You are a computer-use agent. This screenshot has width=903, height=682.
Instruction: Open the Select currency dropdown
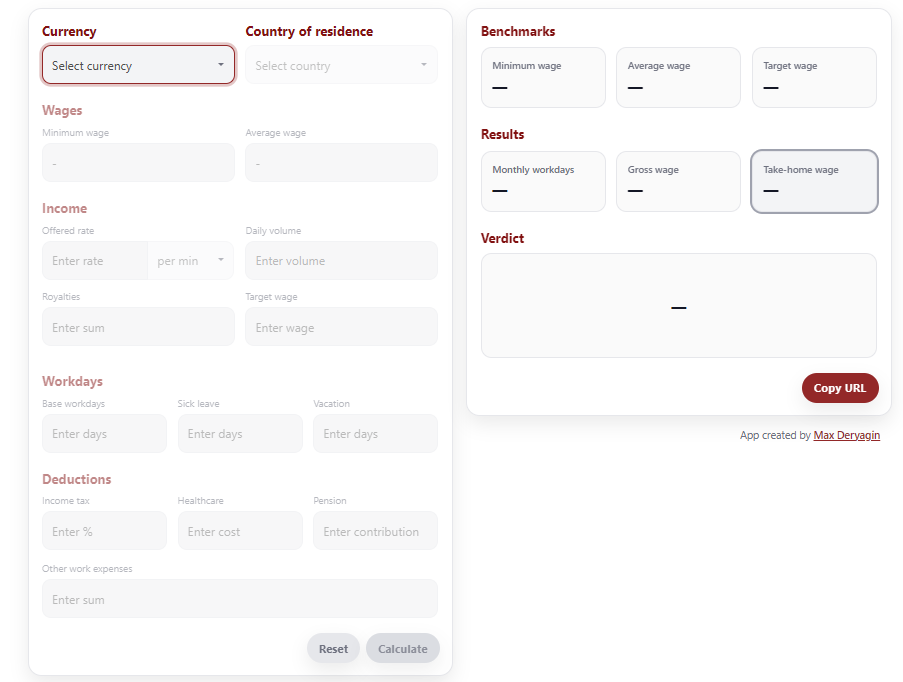tap(138, 65)
